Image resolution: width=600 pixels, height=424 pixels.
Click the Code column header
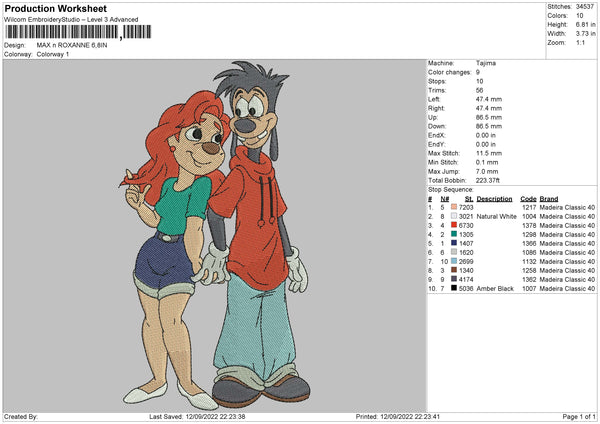click(x=529, y=198)
